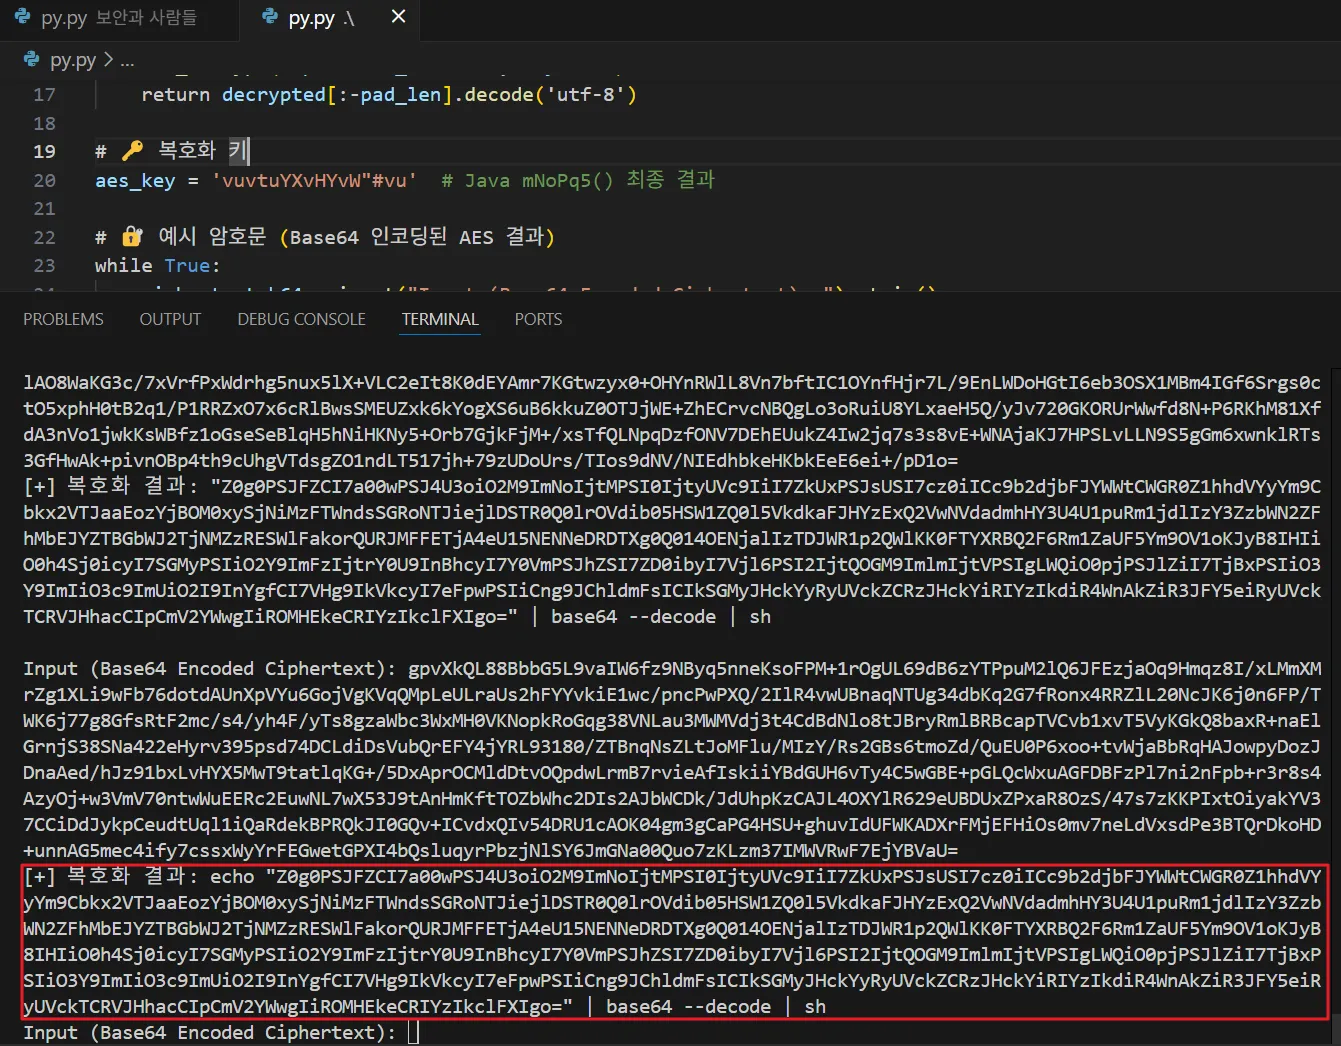Expand the breadcrumb ellipsis segment
This screenshot has height=1046, width=1341.
click(127, 60)
